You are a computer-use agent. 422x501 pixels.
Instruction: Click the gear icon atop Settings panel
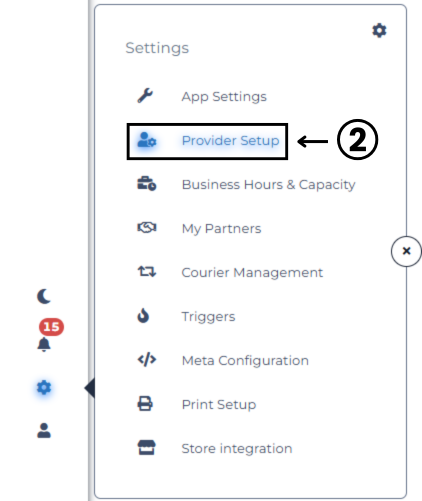(379, 30)
